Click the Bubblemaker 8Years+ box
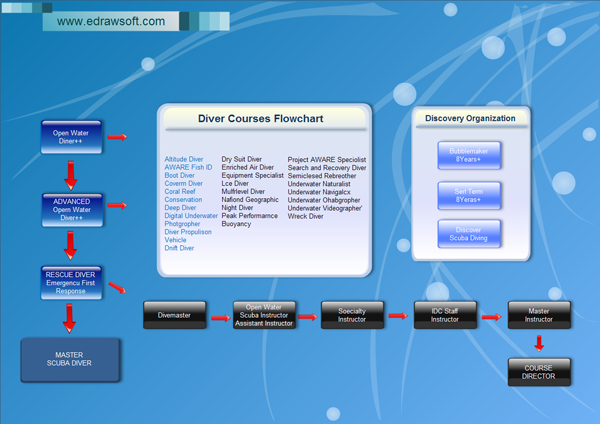The height and width of the screenshot is (424, 600). coord(469,155)
